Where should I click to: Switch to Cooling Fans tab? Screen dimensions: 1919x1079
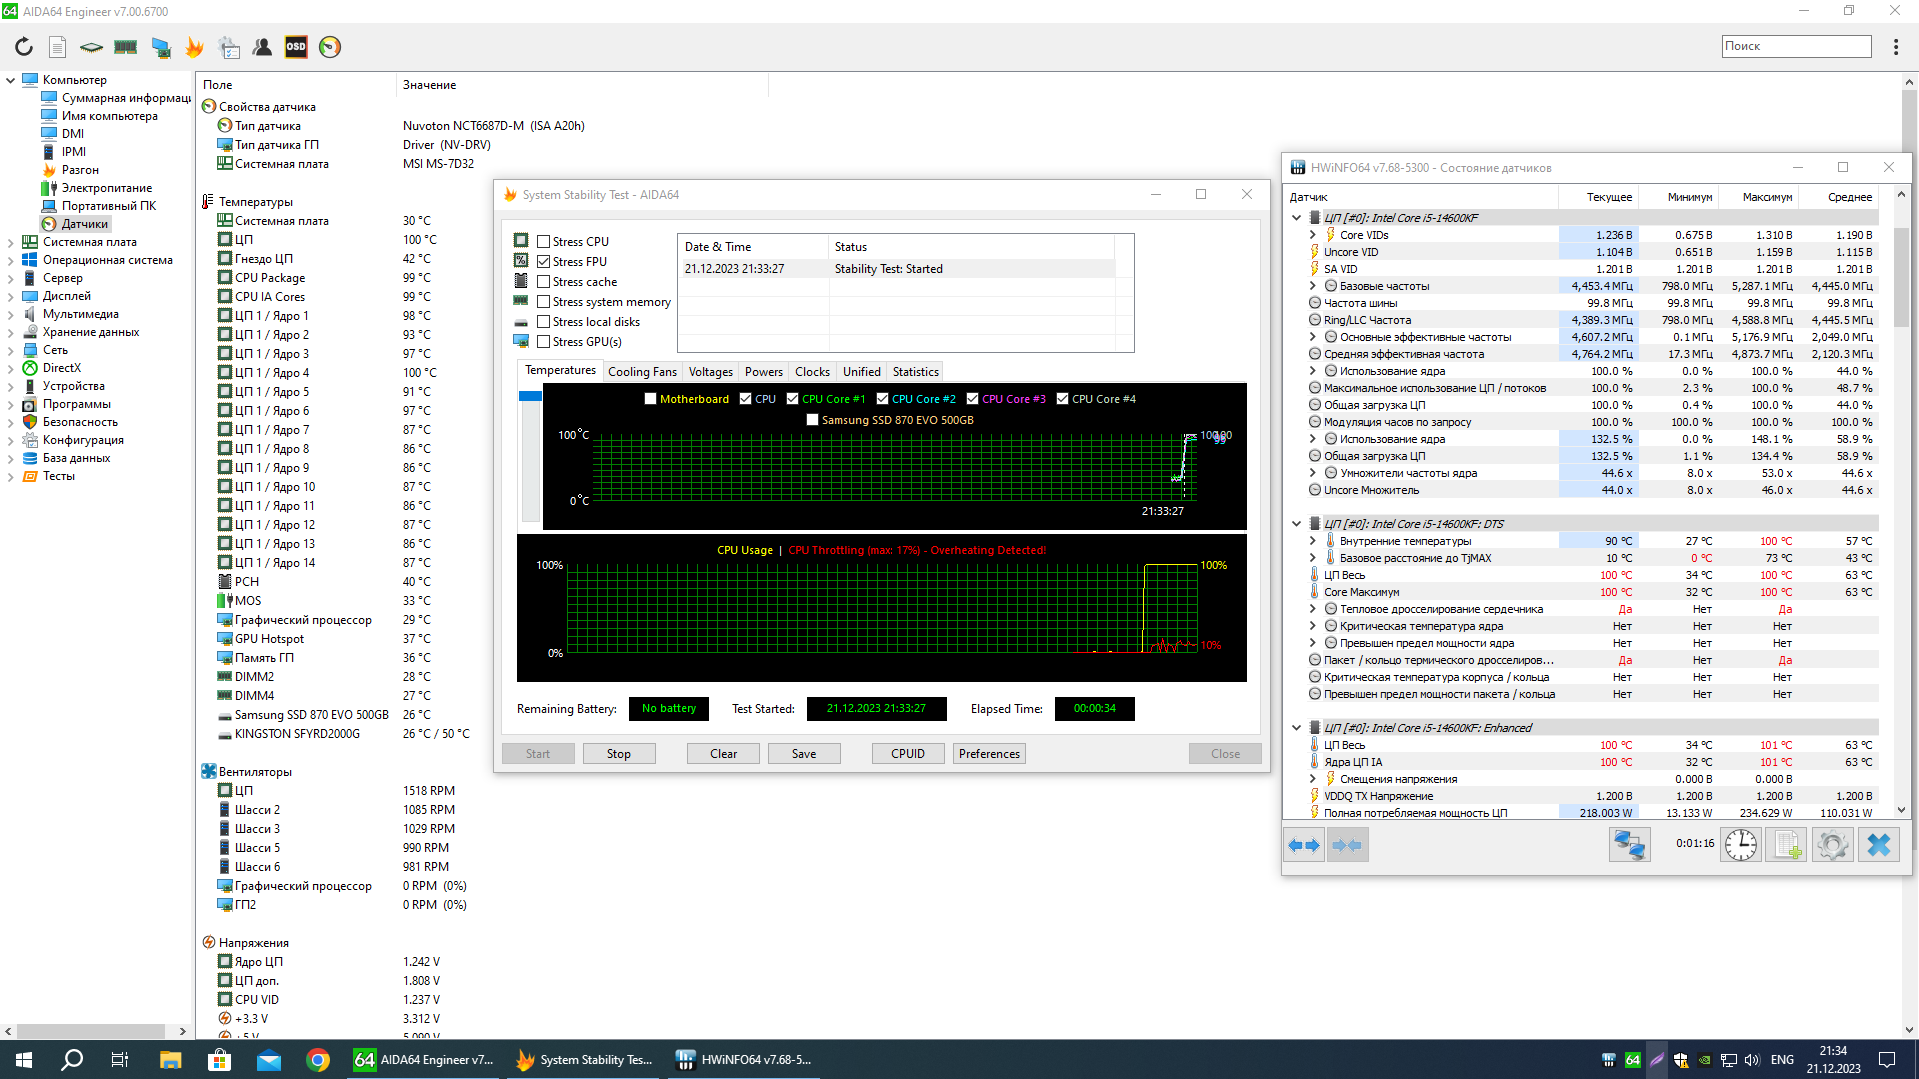pyautogui.click(x=642, y=372)
